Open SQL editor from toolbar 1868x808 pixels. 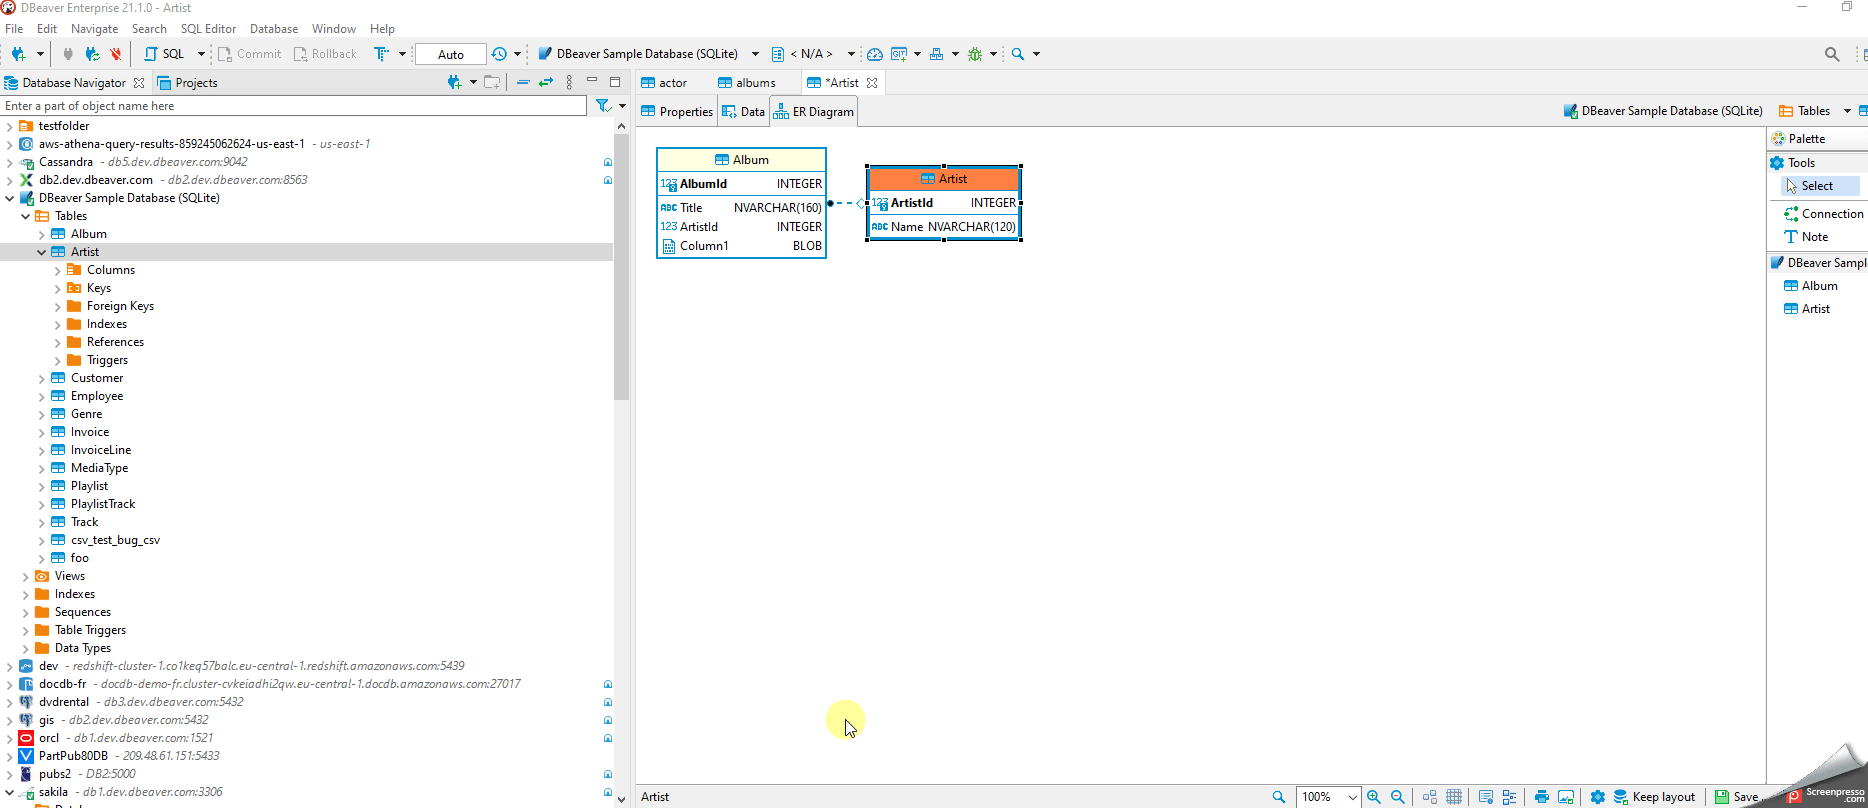[165, 54]
